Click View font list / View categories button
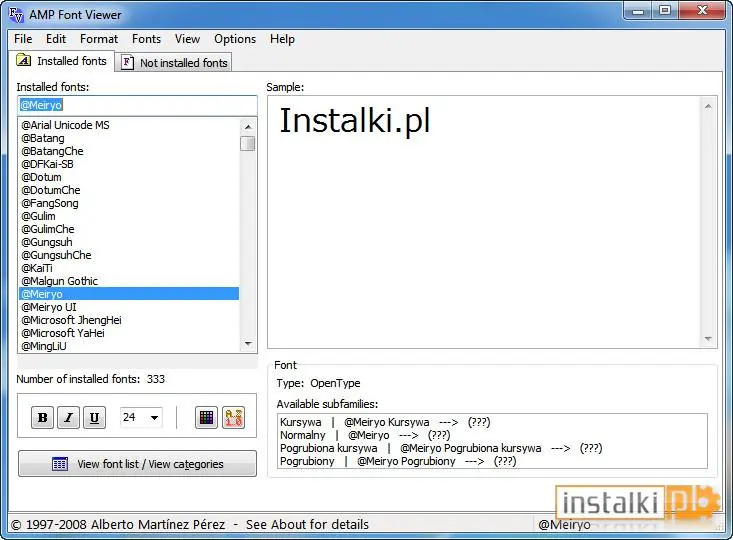The height and width of the screenshot is (540, 733). point(137,464)
